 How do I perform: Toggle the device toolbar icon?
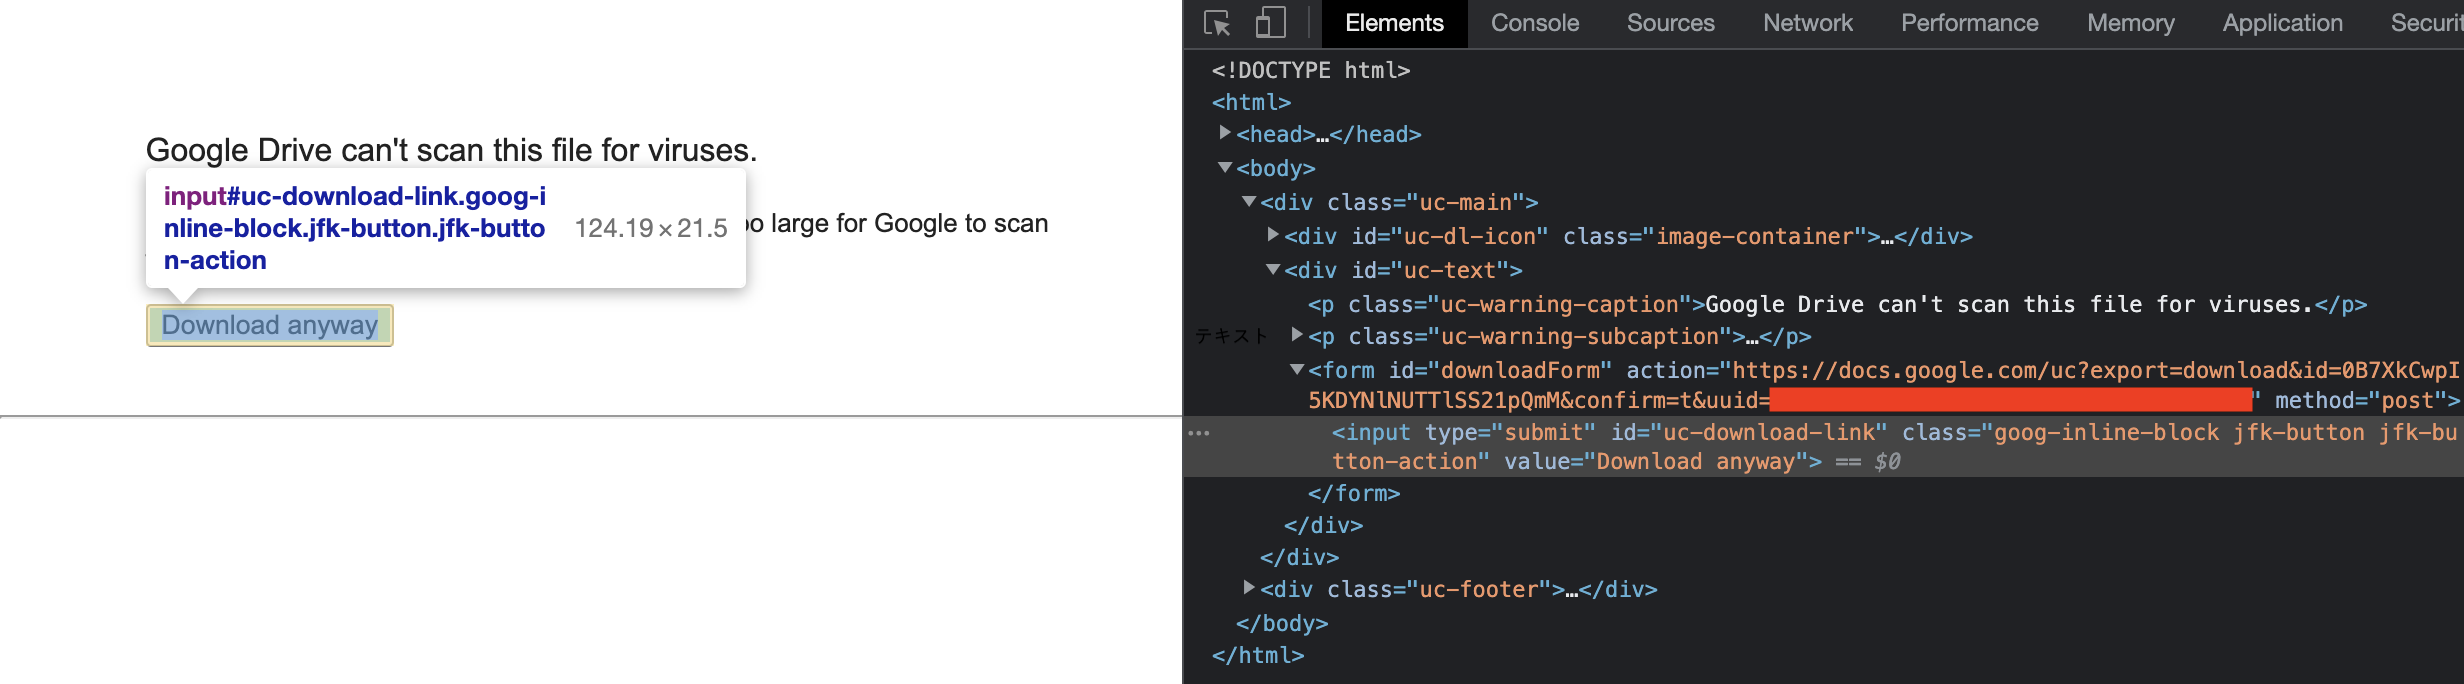1270,23
